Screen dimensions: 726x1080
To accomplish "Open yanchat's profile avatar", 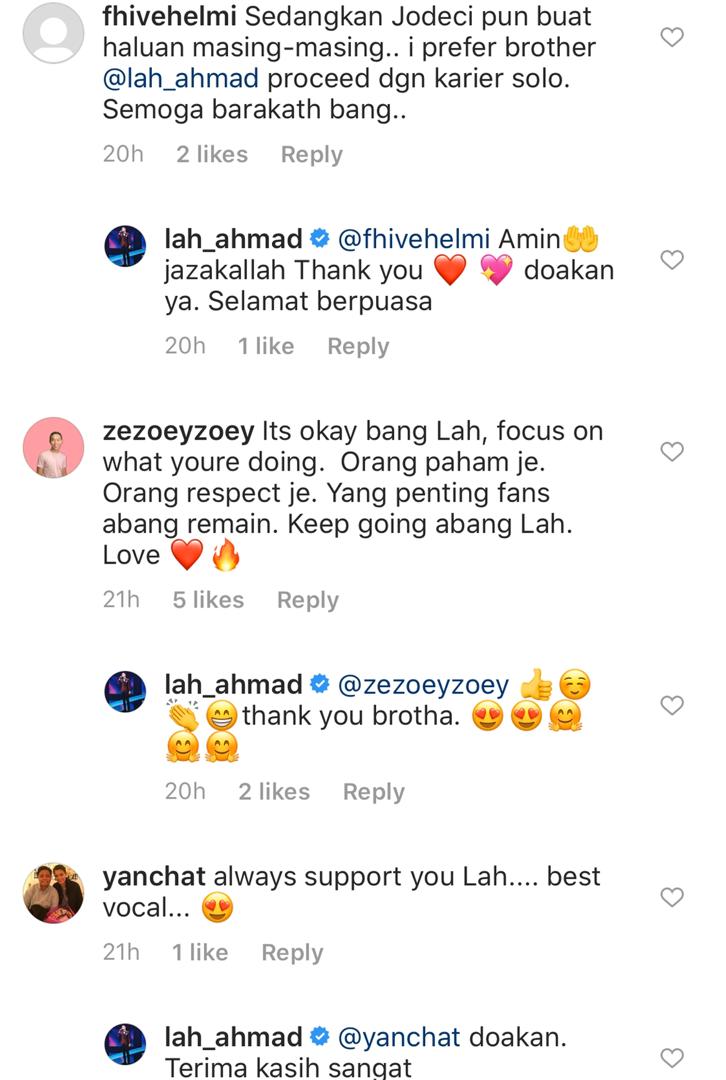I will (x=54, y=893).
